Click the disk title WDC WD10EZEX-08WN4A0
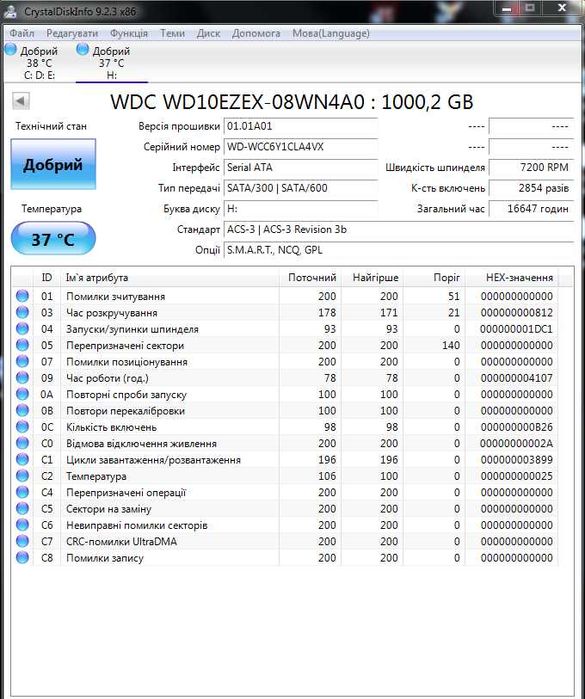The image size is (585, 699). click(x=237, y=102)
